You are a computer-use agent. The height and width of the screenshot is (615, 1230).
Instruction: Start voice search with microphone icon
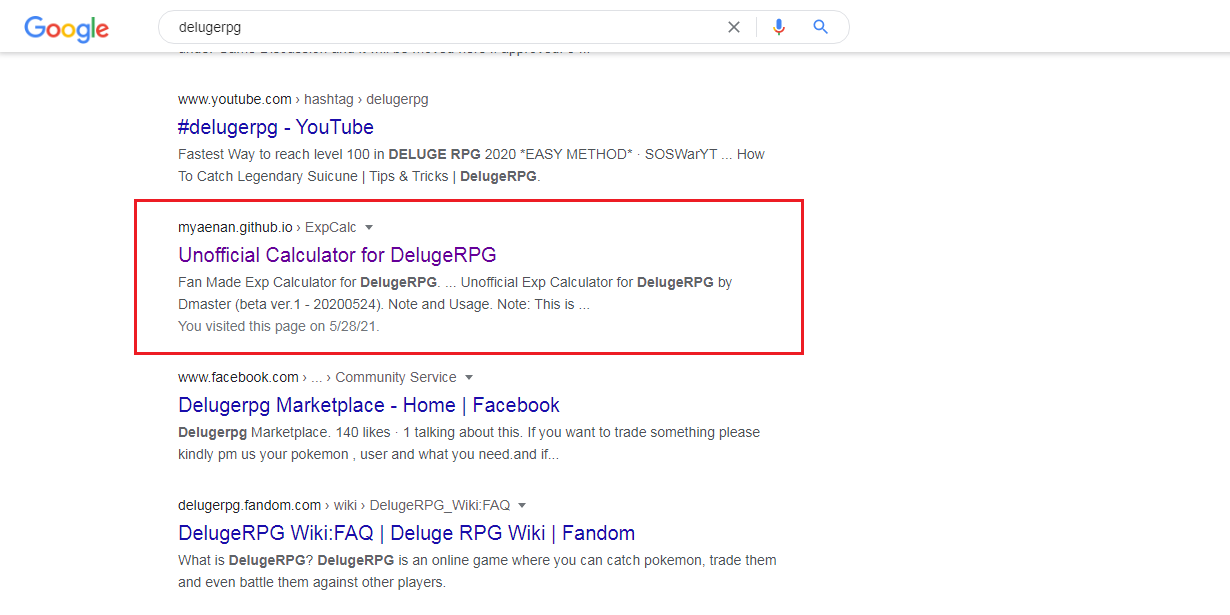(779, 27)
